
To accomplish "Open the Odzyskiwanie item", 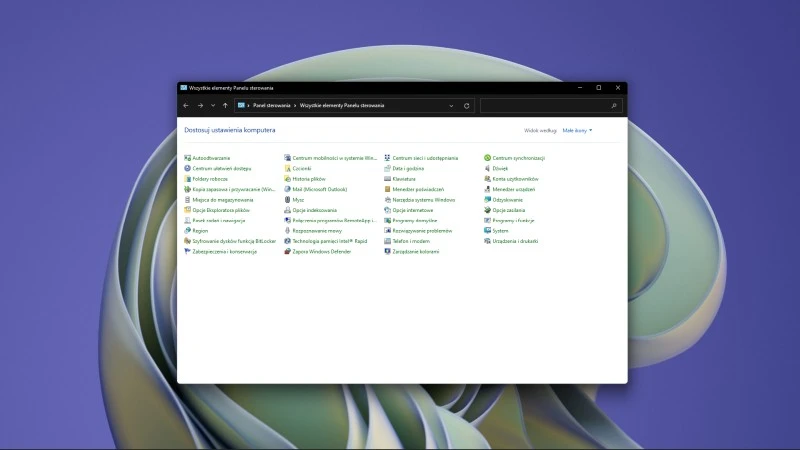I will [x=504, y=200].
